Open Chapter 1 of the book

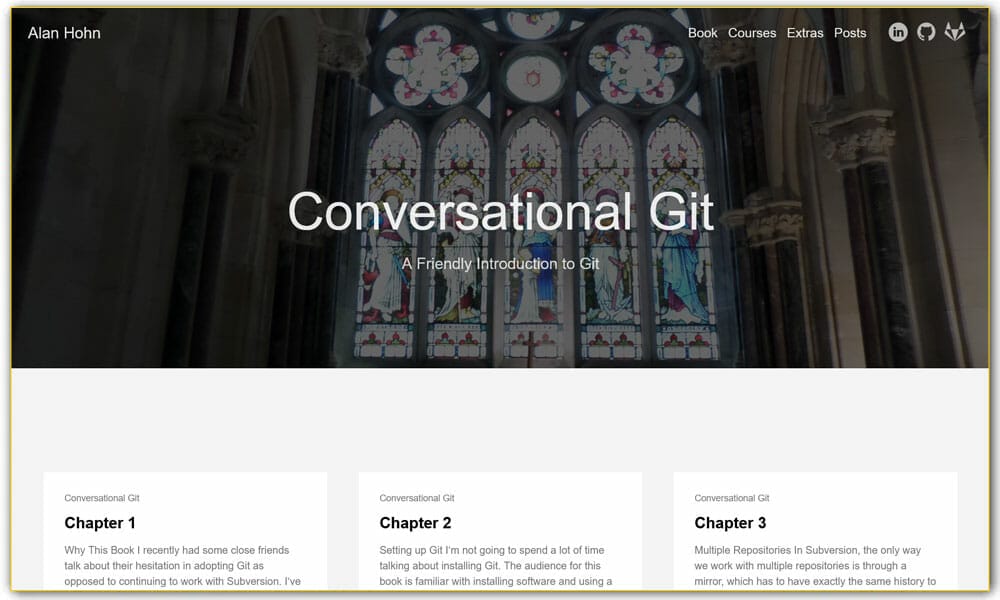101,523
